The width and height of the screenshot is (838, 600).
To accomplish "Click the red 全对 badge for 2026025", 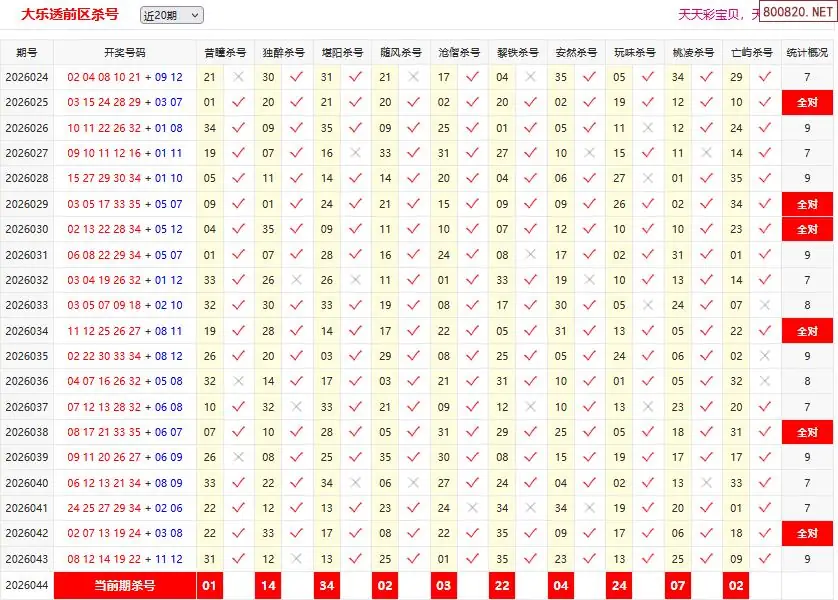I will 807,102.
